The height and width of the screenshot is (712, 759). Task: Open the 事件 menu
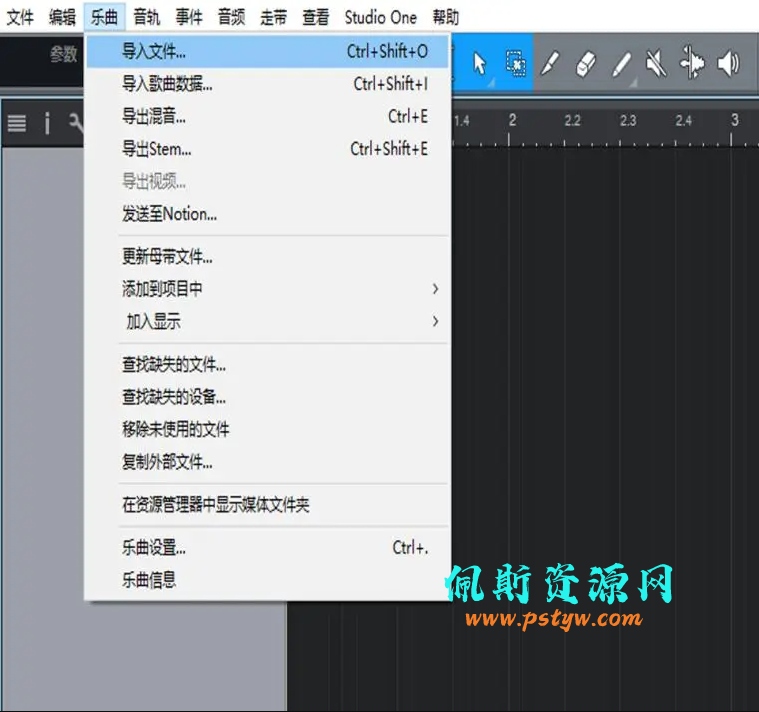pos(189,17)
